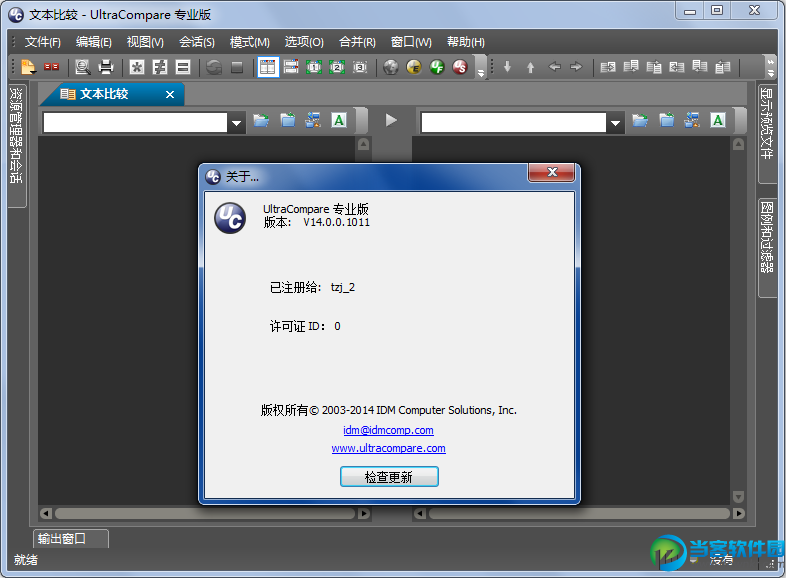Toggle show only matching lines (=) button
The height and width of the screenshot is (578, 786).
pos(183,67)
